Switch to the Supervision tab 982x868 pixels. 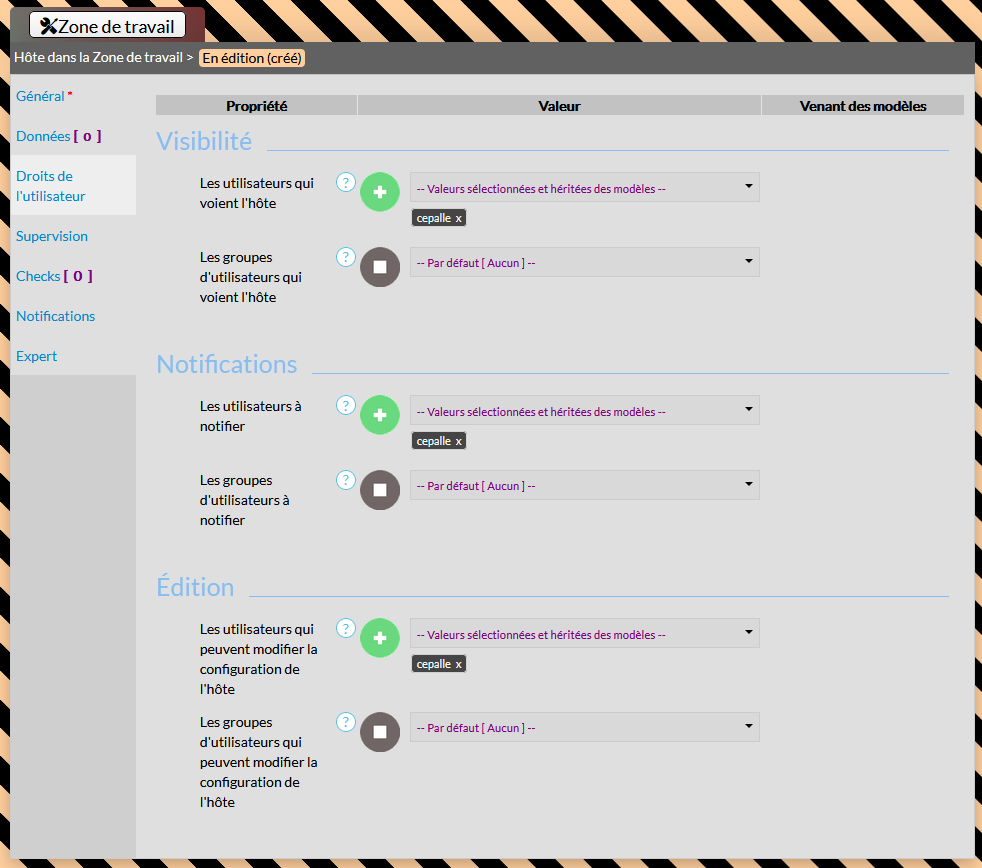pyautogui.click(x=52, y=236)
